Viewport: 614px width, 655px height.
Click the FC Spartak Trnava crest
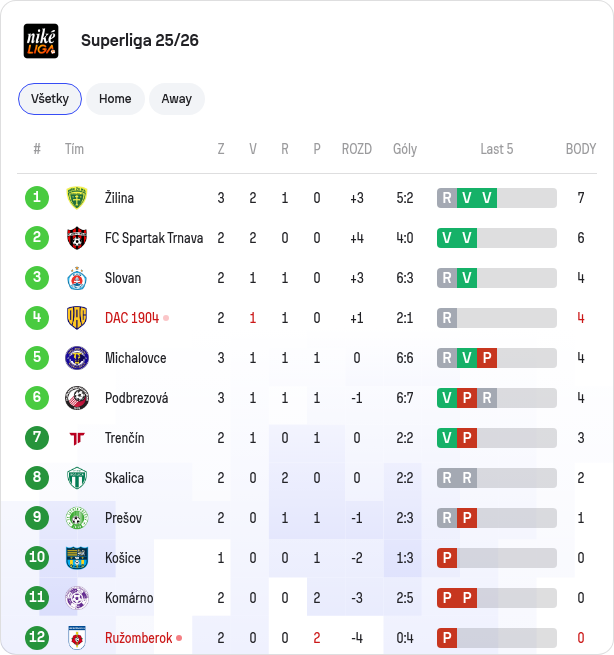pyautogui.click(x=77, y=238)
